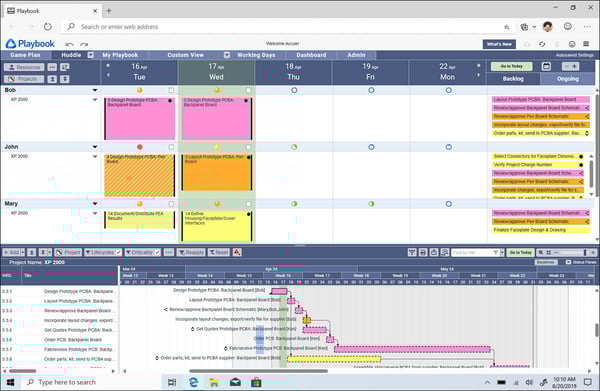
Task: Click the export icon in Gantt toolbar
Action: [x=434, y=253]
